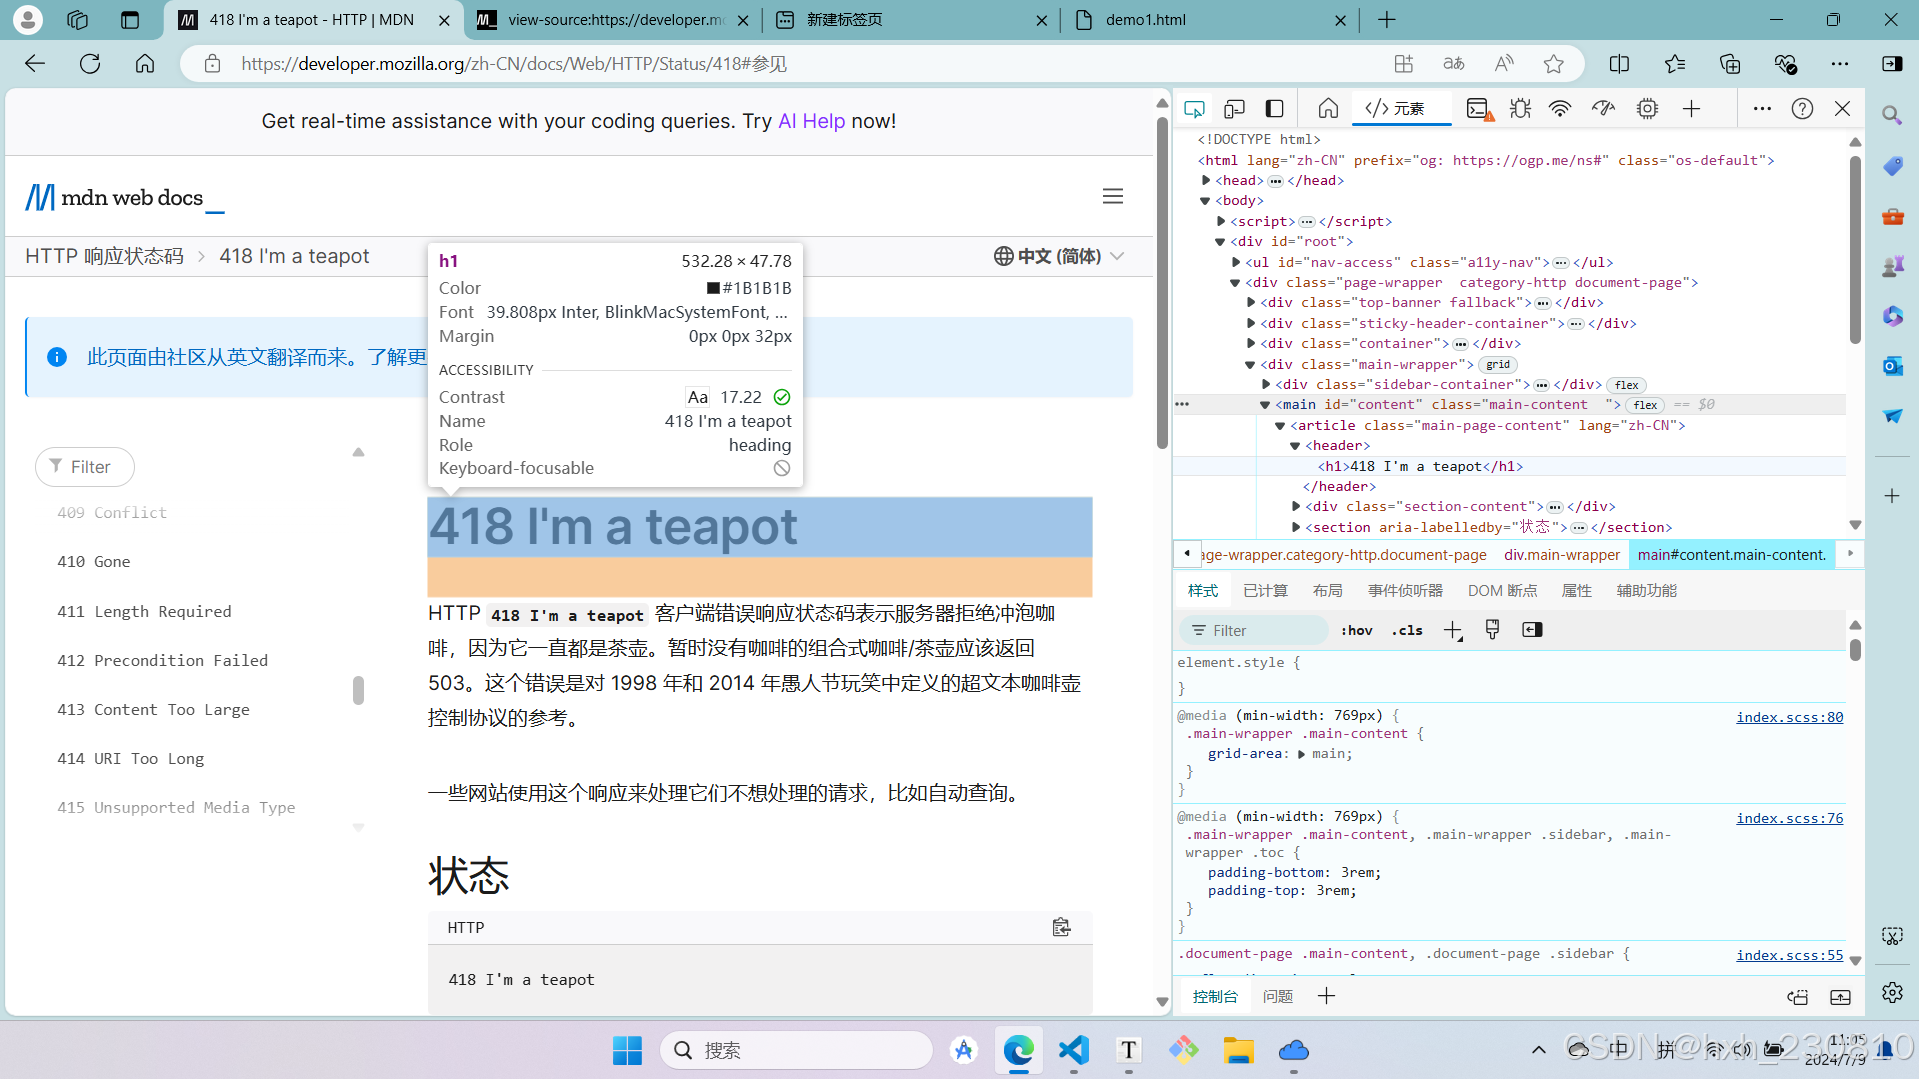
Task: Switch to the 已计算 computed tab
Action: (x=1265, y=591)
